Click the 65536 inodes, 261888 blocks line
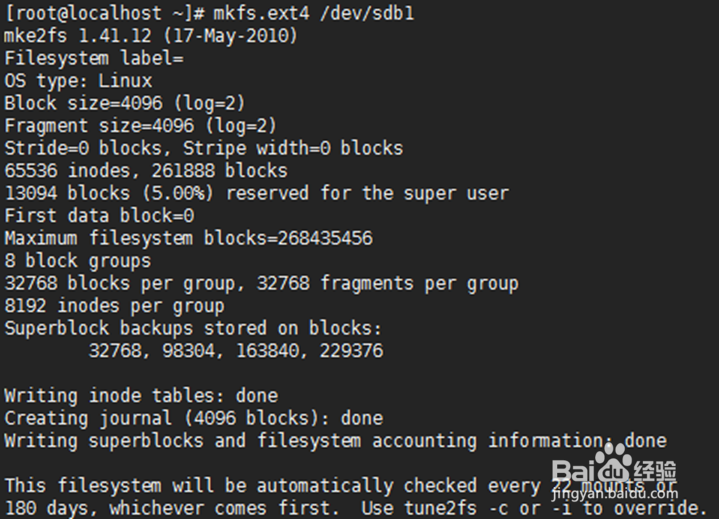Screen dimensions: 719x519 (146, 170)
